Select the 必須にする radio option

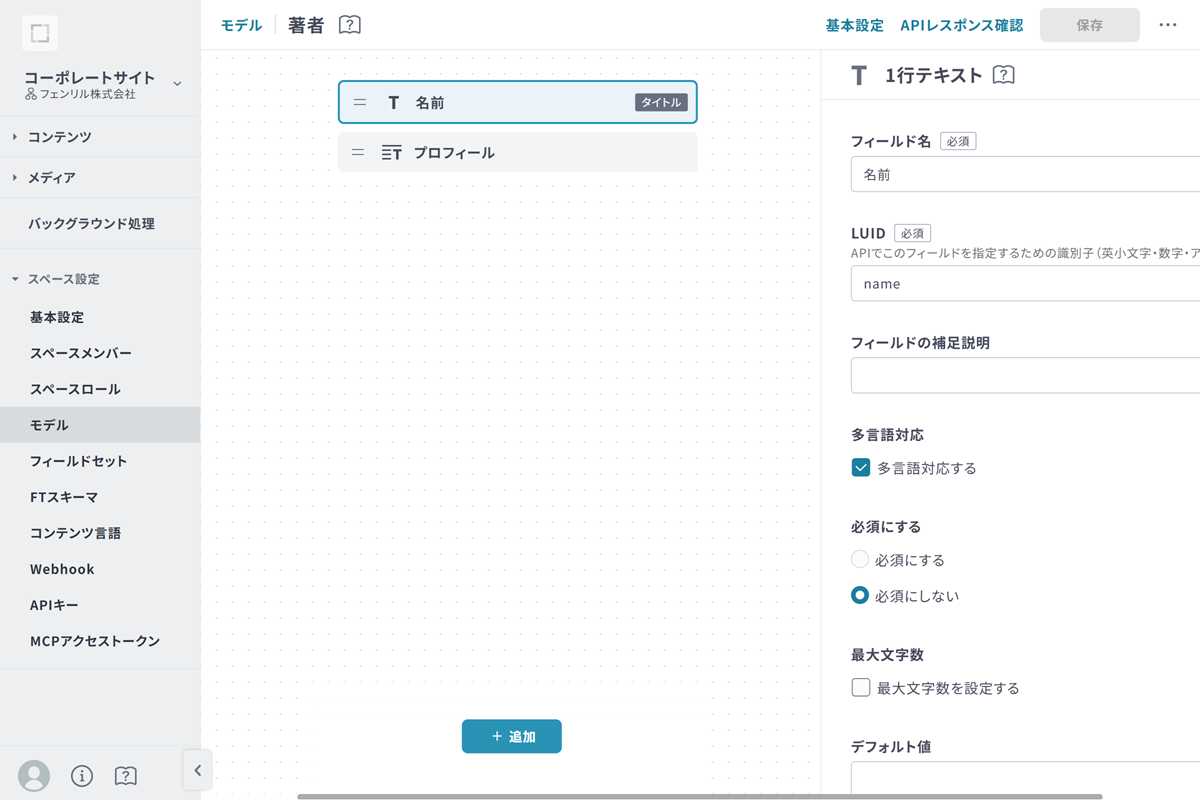[x=859, y=559]
